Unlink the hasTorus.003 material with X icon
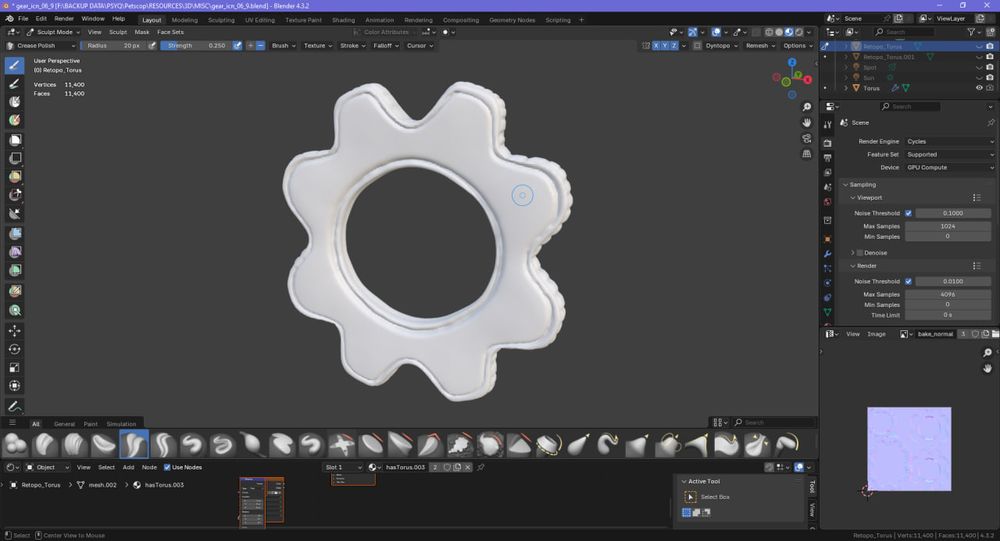The image size is (1000, 541). point(467,467)
